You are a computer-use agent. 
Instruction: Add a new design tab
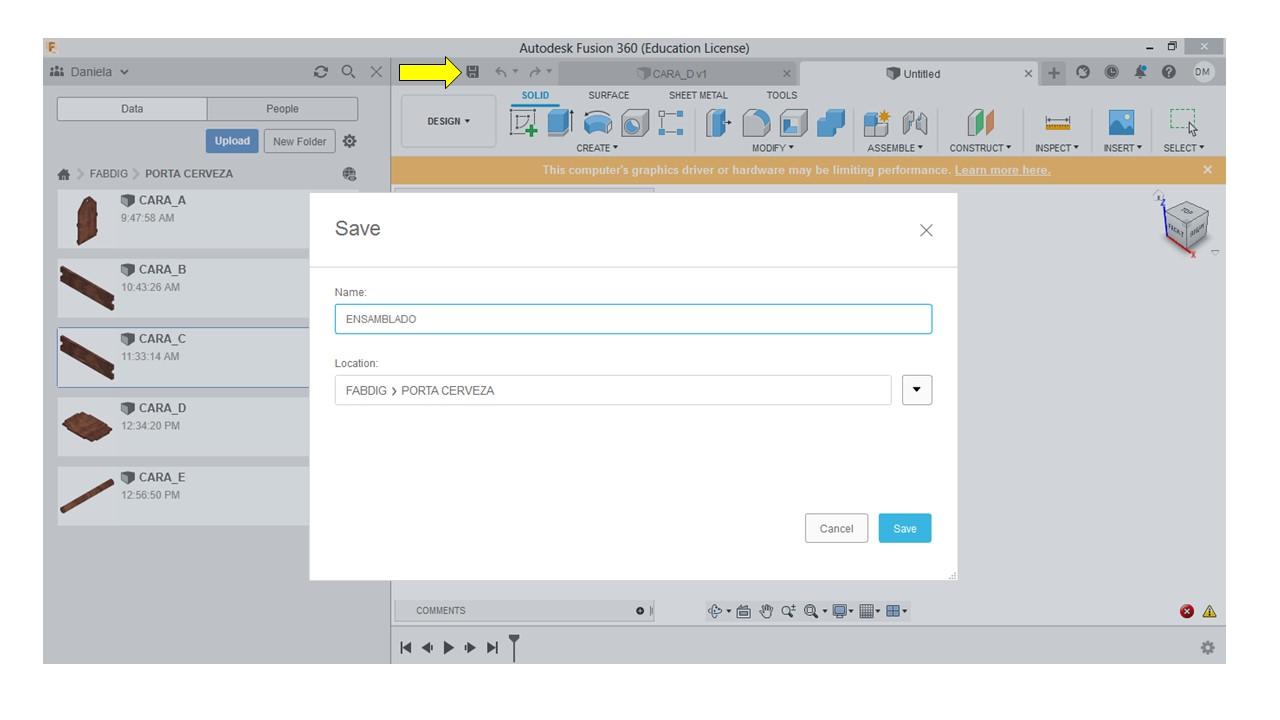(x=1056, y=72)
